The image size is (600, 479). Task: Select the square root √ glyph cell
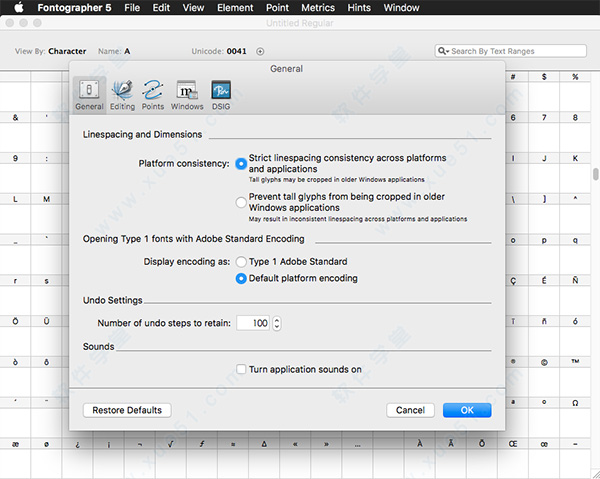tap(171, 458)
